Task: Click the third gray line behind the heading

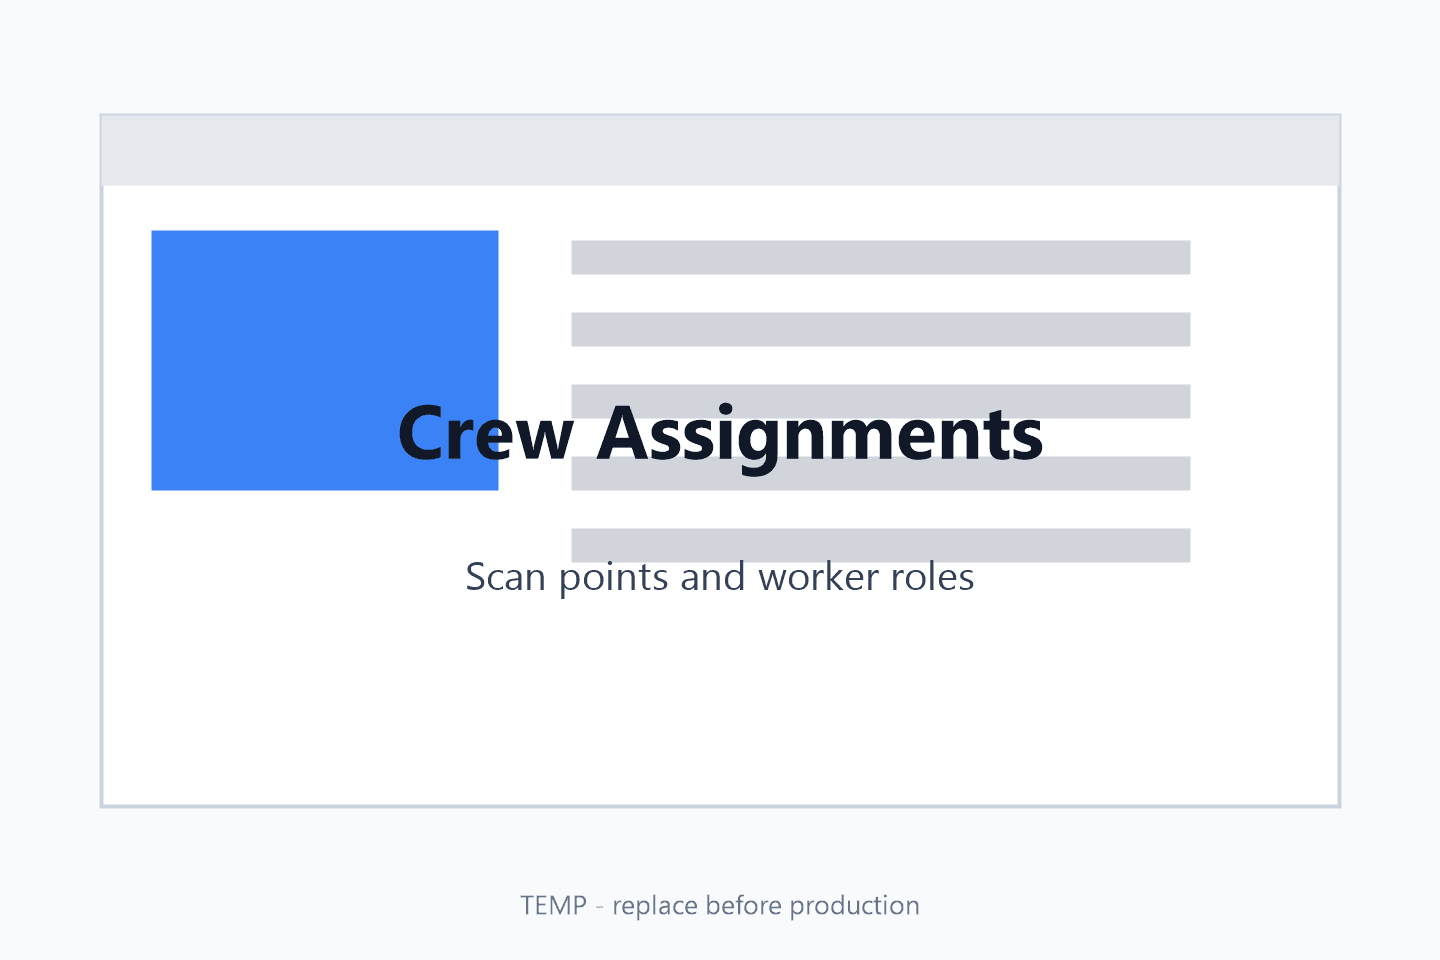Action: [881, 401]
